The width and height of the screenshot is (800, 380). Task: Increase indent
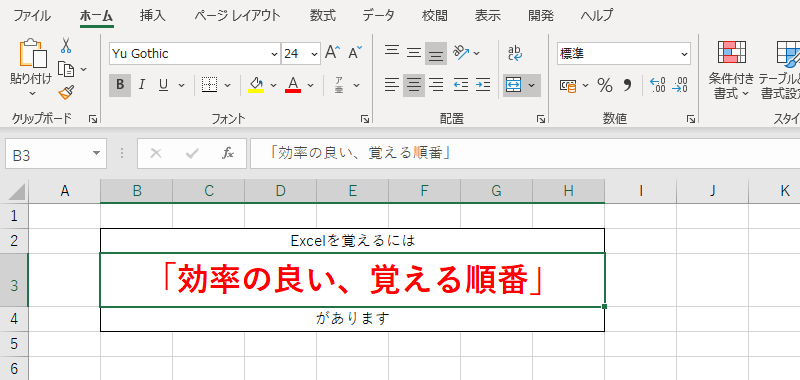(x=483, y=85)
